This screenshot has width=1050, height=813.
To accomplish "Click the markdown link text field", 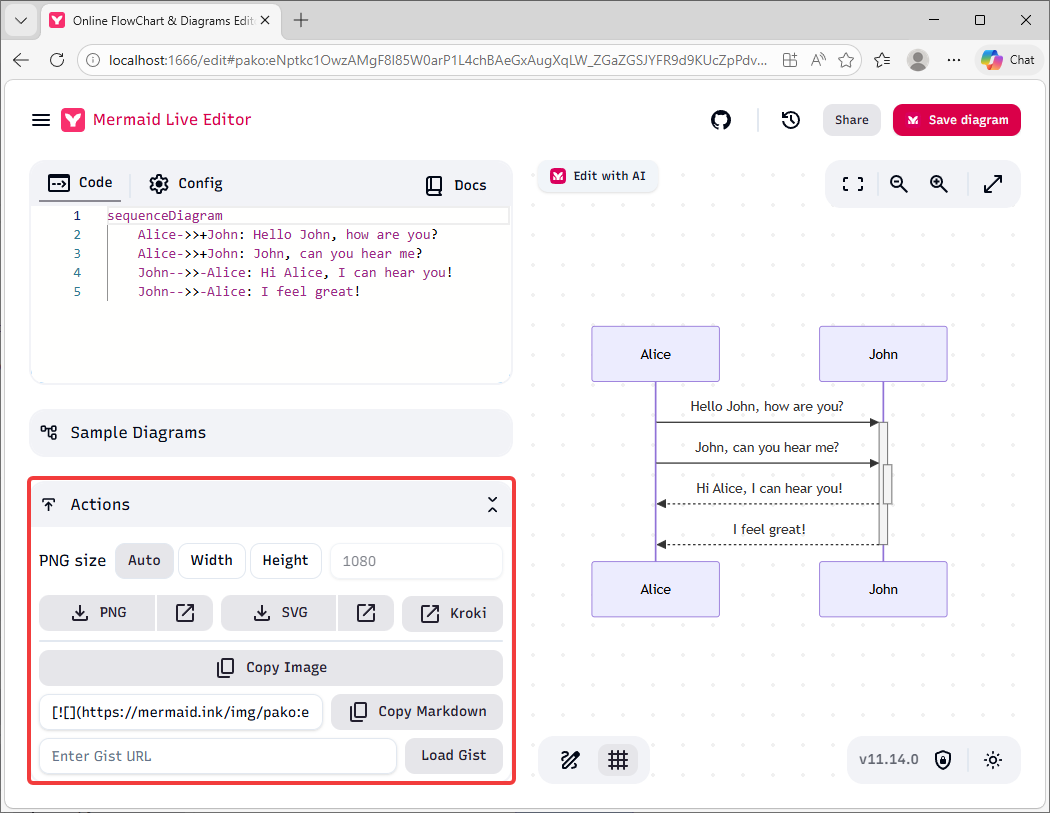I will pyautogui.click(x=181, y=712).
